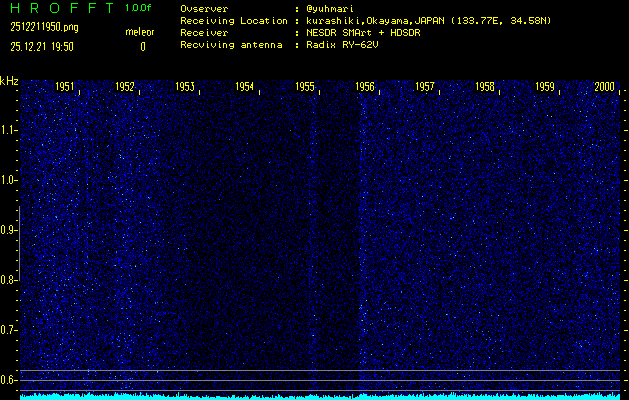This screenshot has height=400, width=629.
Task: Click the kHz axis unit label
Action: [9, 81]
